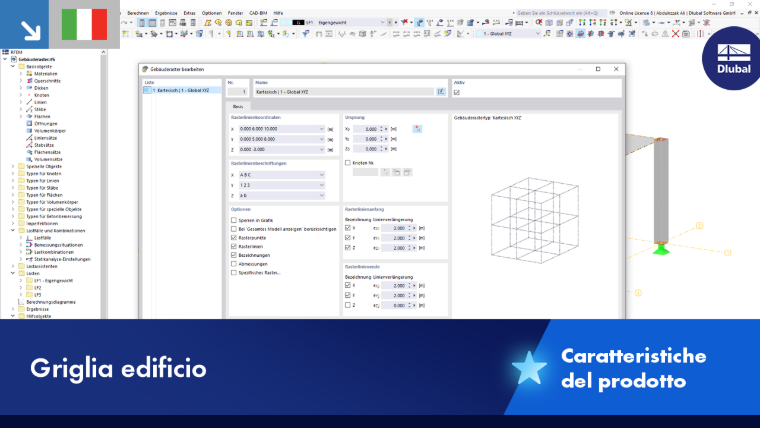
Task: Open the Berechnen menu
Action: click(138, 13)
